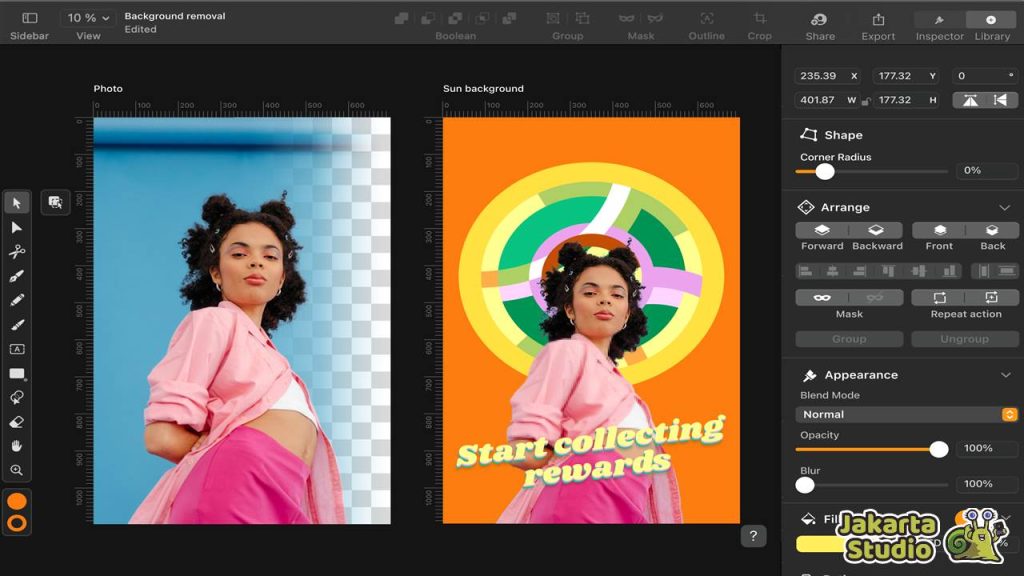Click the question mark help button near the canvas
Image resolution: width=1024 pixels, height=576 pixels.
[753, 537]
